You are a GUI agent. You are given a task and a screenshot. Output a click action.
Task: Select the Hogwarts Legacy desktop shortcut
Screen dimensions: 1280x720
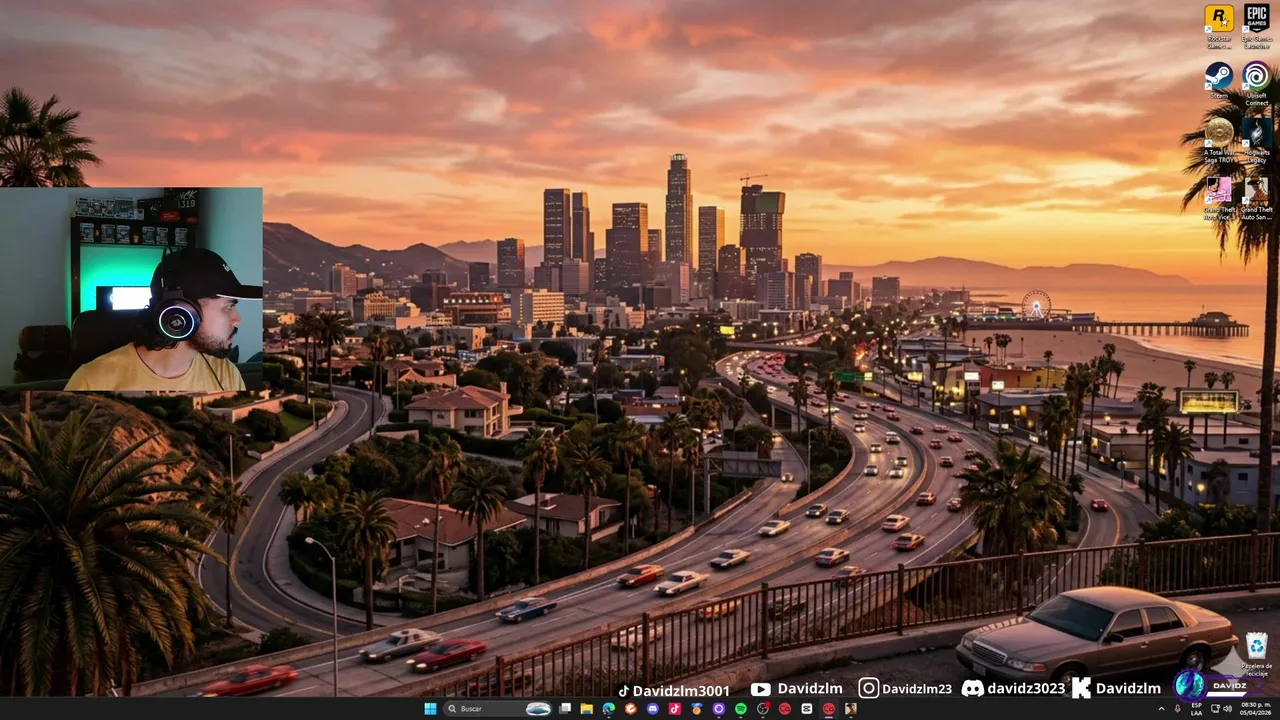click(x=1256, y=140)
